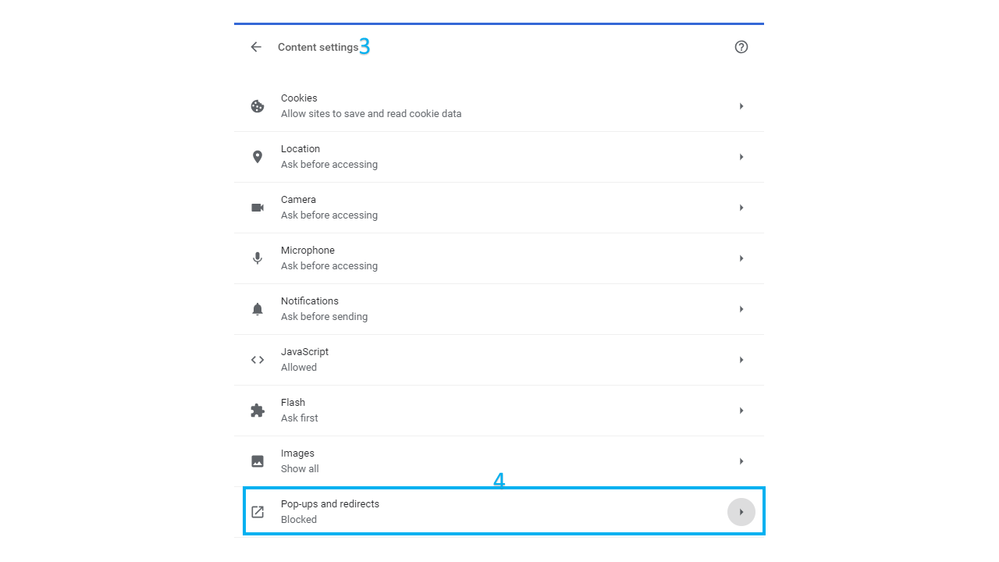Expand the JavaScript row arrow
Screen dimensions: 999x562
tap(741, 360)
